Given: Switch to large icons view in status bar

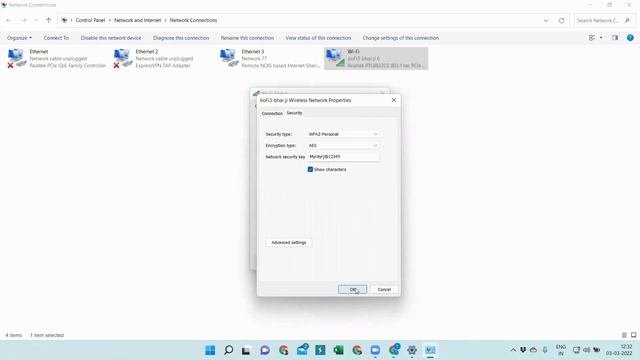Looking at the screenshot, I should (633, 335).
